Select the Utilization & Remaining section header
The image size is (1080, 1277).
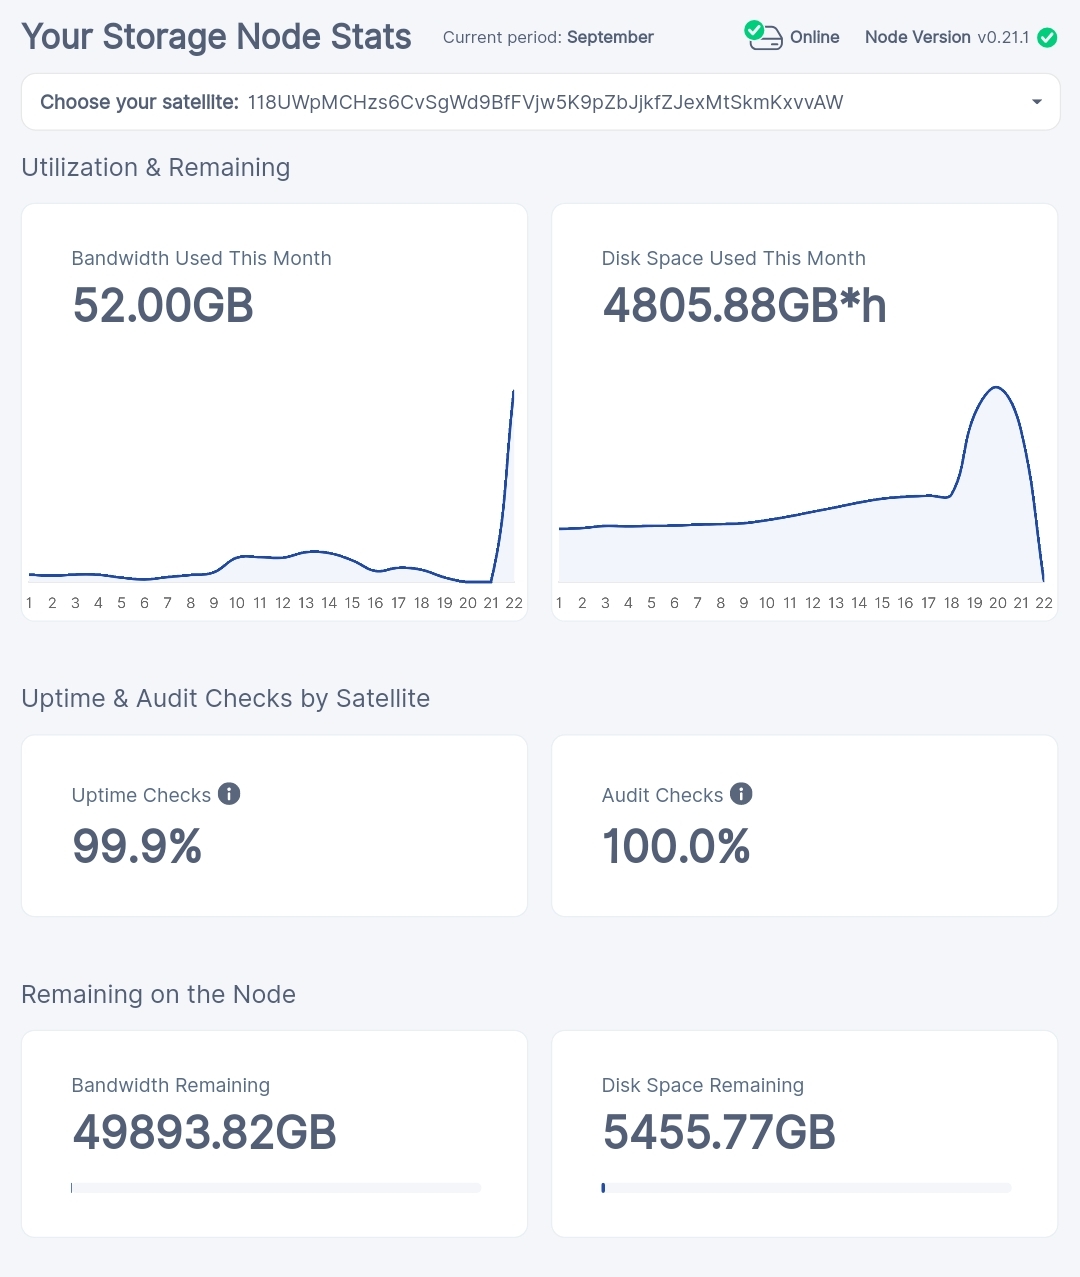tap(155, 167)
